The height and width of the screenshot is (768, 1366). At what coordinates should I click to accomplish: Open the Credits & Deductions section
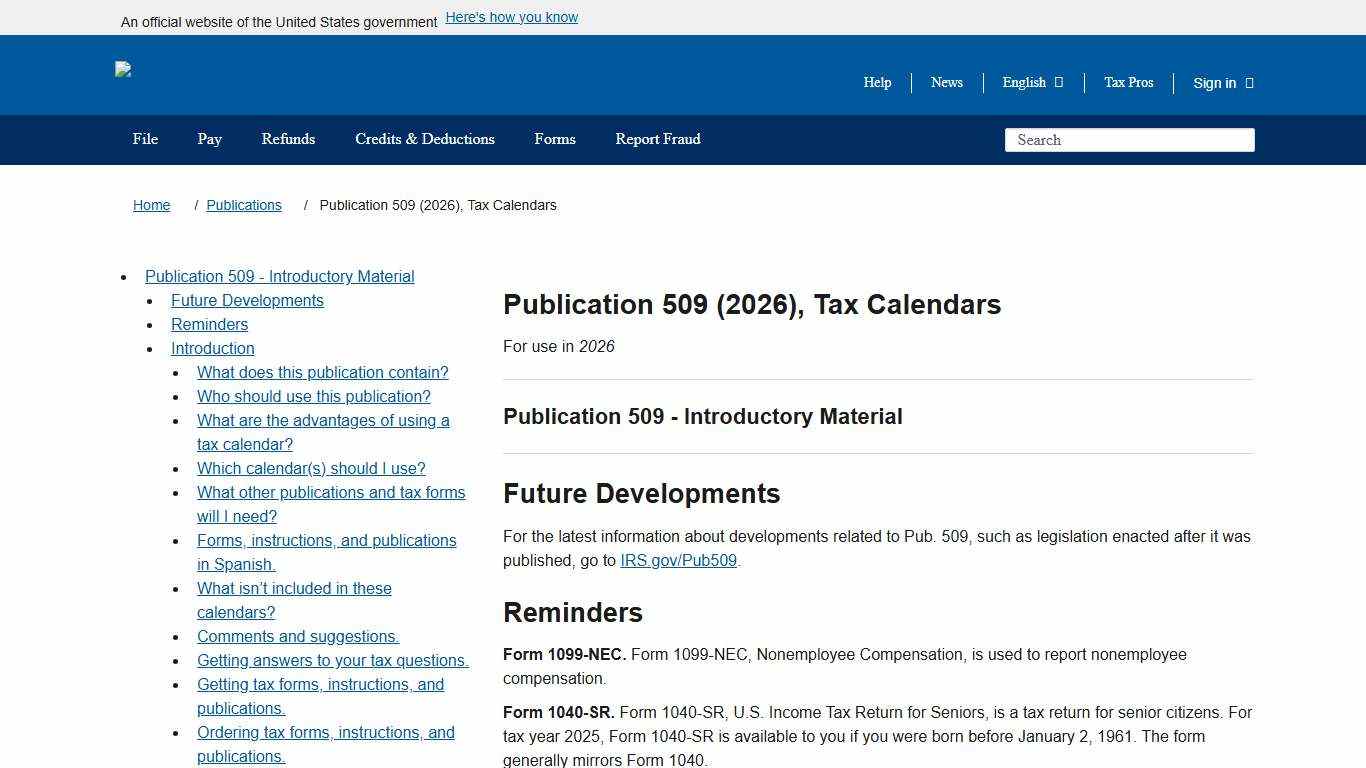coord(424,139)
